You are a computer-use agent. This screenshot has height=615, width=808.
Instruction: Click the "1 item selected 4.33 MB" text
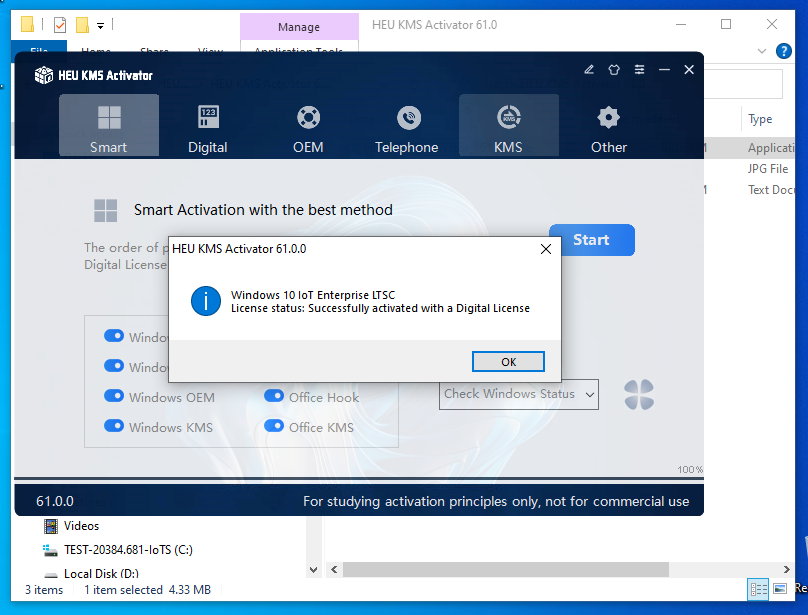point(147,590)
